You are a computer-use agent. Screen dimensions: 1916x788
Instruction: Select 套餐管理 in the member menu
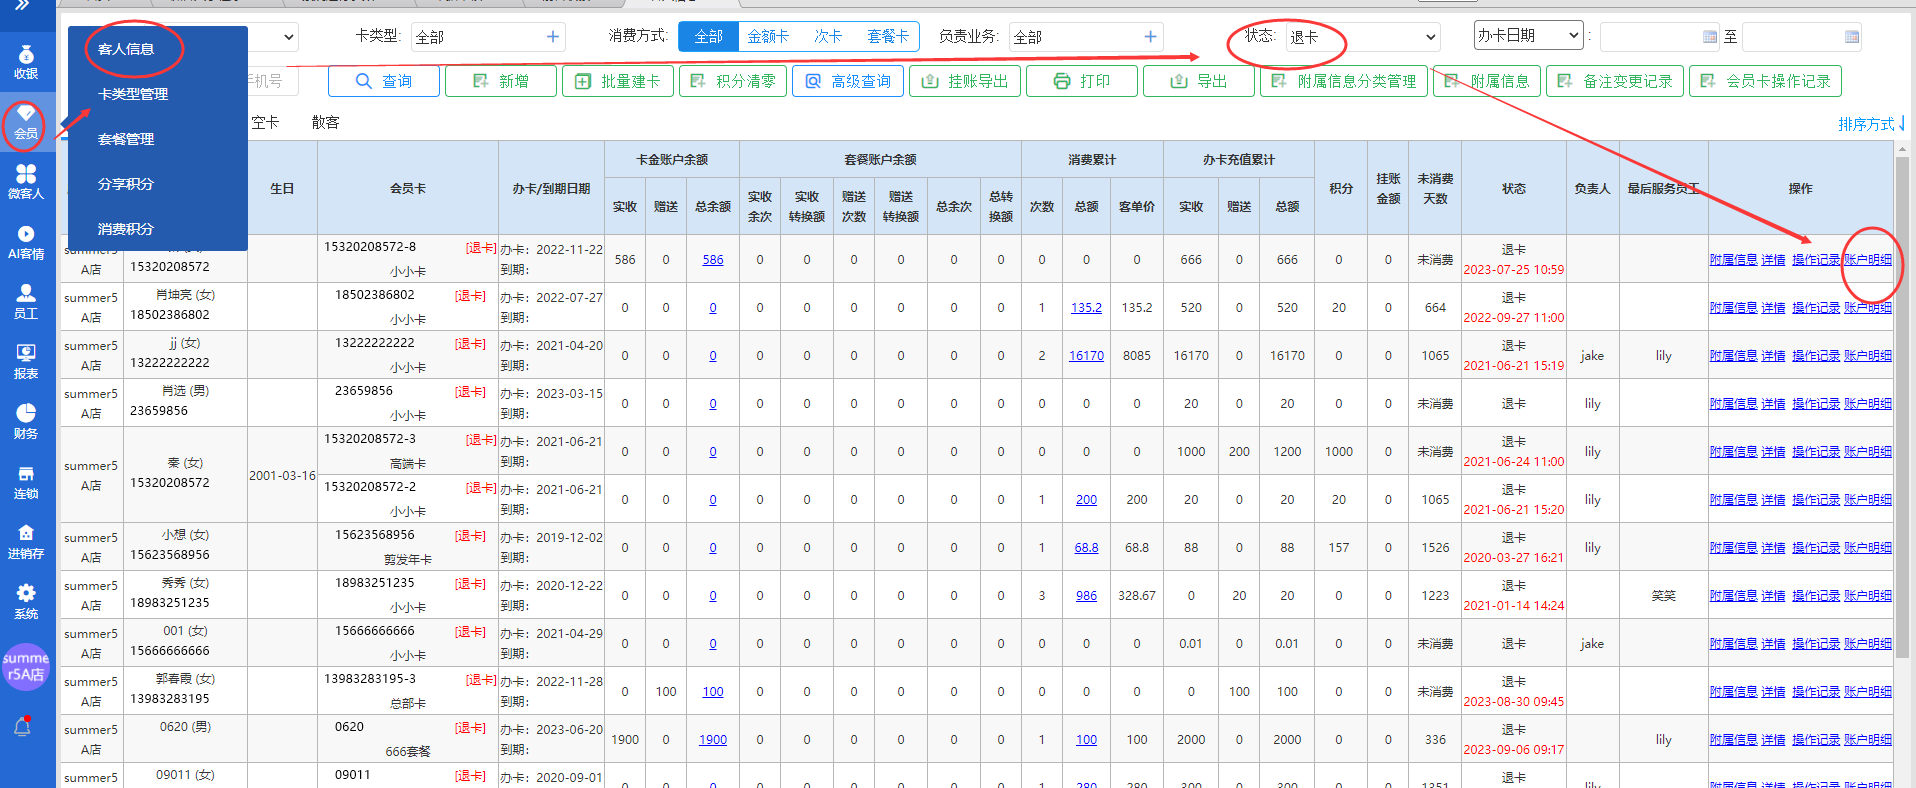click(126, 139)
